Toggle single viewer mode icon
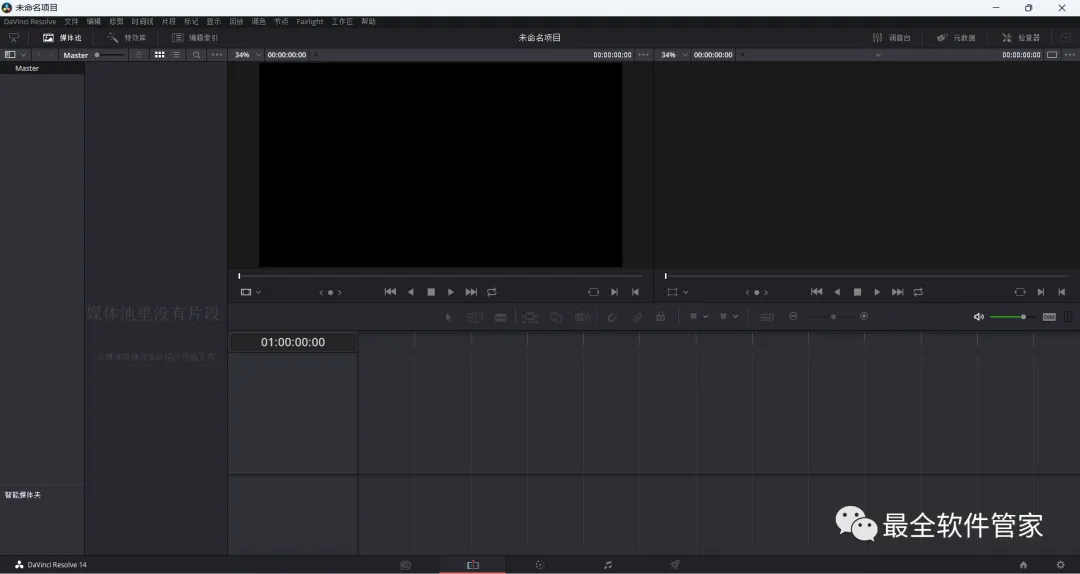The height and width of the screenshot is (574, 1080). 1052,54
